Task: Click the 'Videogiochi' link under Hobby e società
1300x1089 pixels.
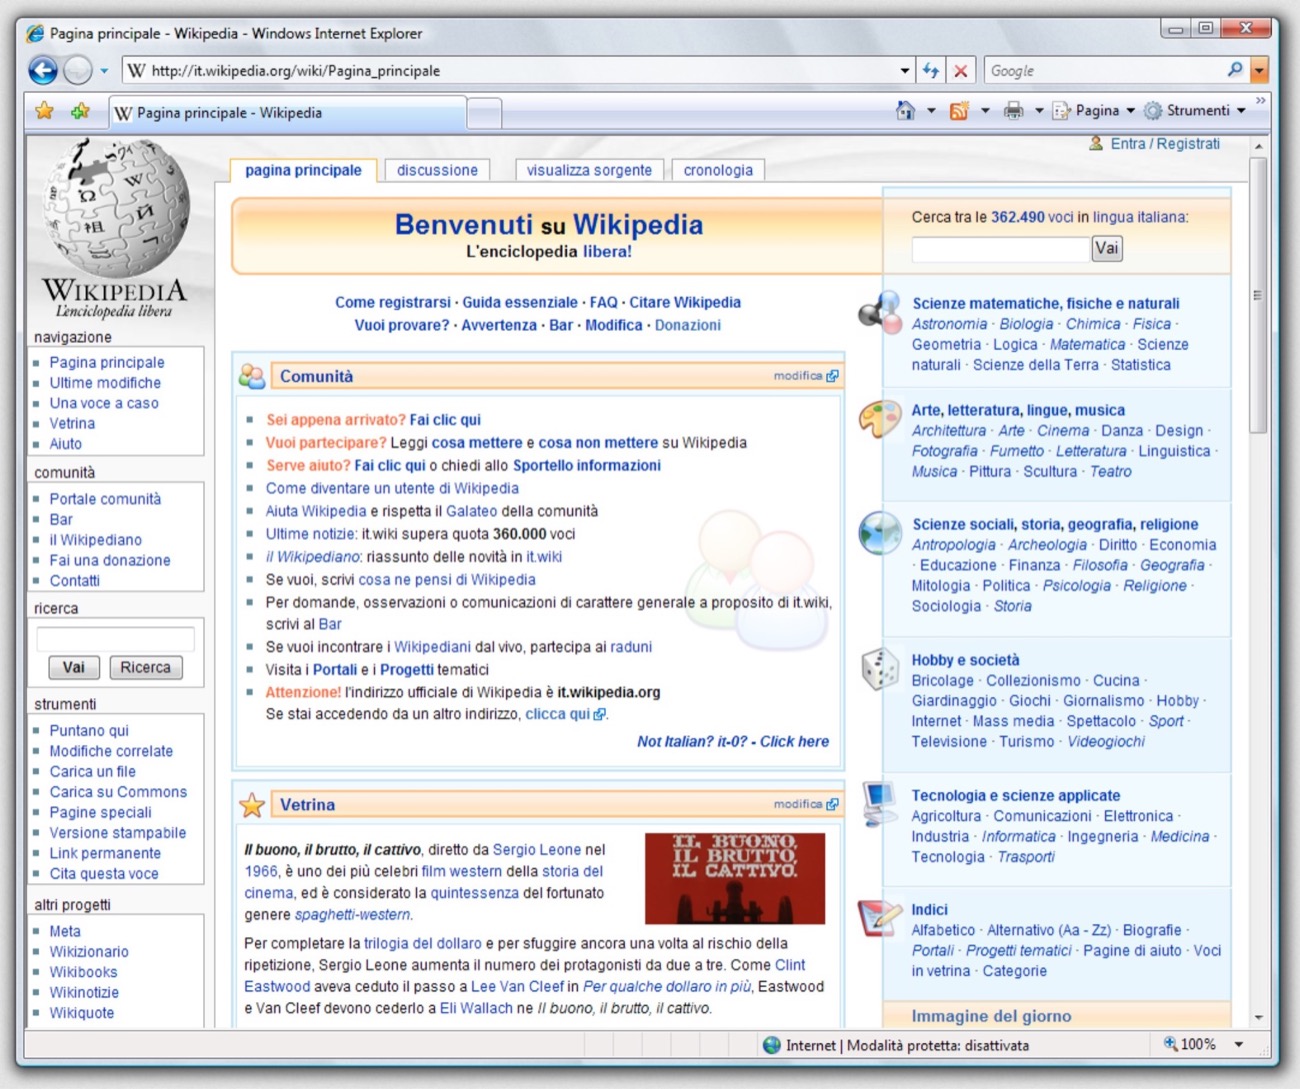Action: 1106,741
